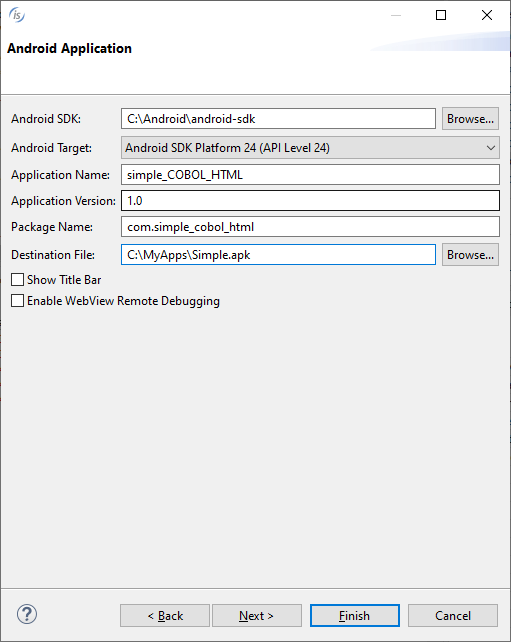Maximize the Android Application dialog window
This screenshot has width=511, height=642.
click(x=441, y=15)
